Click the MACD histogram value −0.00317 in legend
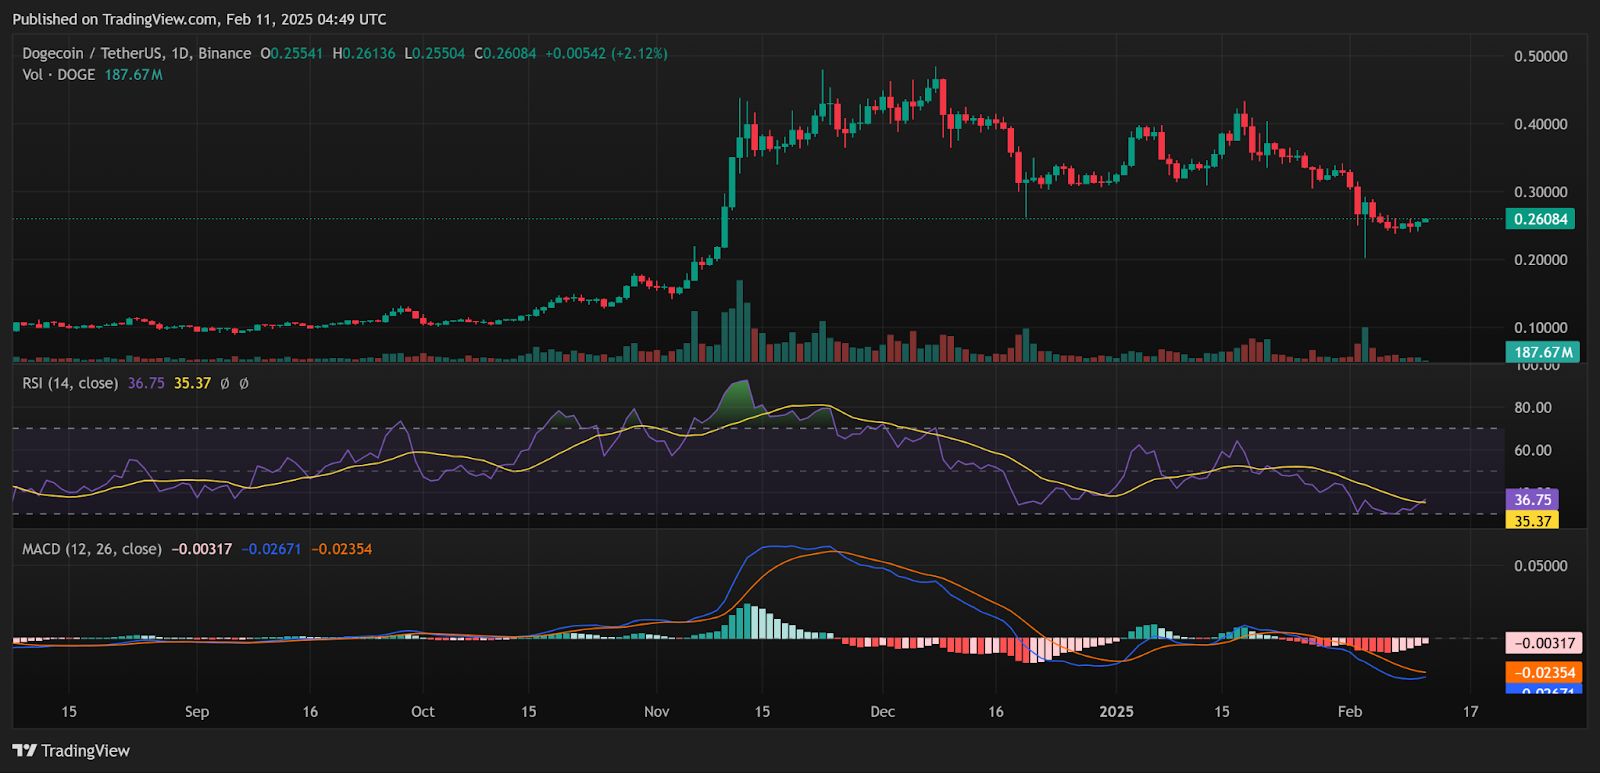The width and height of the screenshot is (1600, 773). [x=202, y=549]
